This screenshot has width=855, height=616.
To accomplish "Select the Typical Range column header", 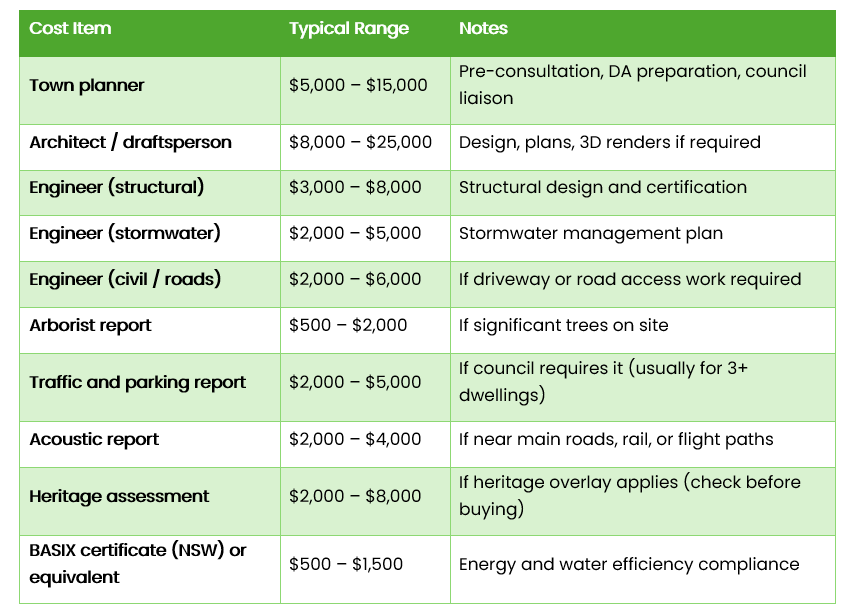I will 349,28.
